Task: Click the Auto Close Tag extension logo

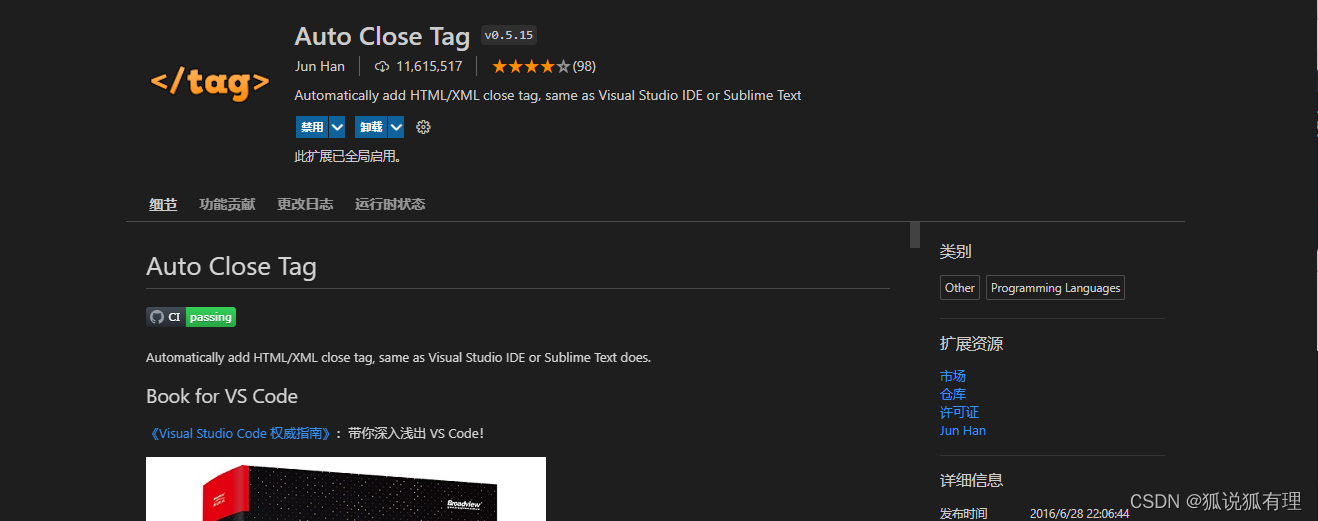Action: [210, 83]
